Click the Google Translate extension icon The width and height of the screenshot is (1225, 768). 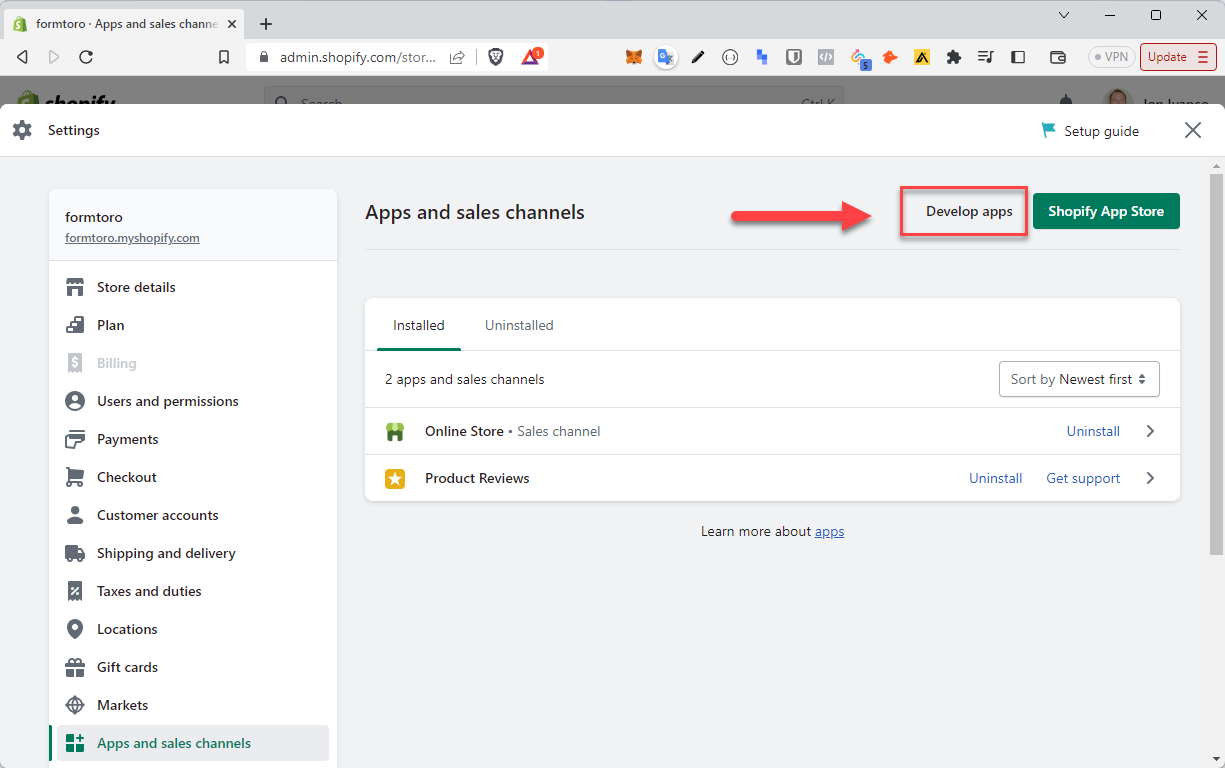pyautogui.click(x=665, y=57)
